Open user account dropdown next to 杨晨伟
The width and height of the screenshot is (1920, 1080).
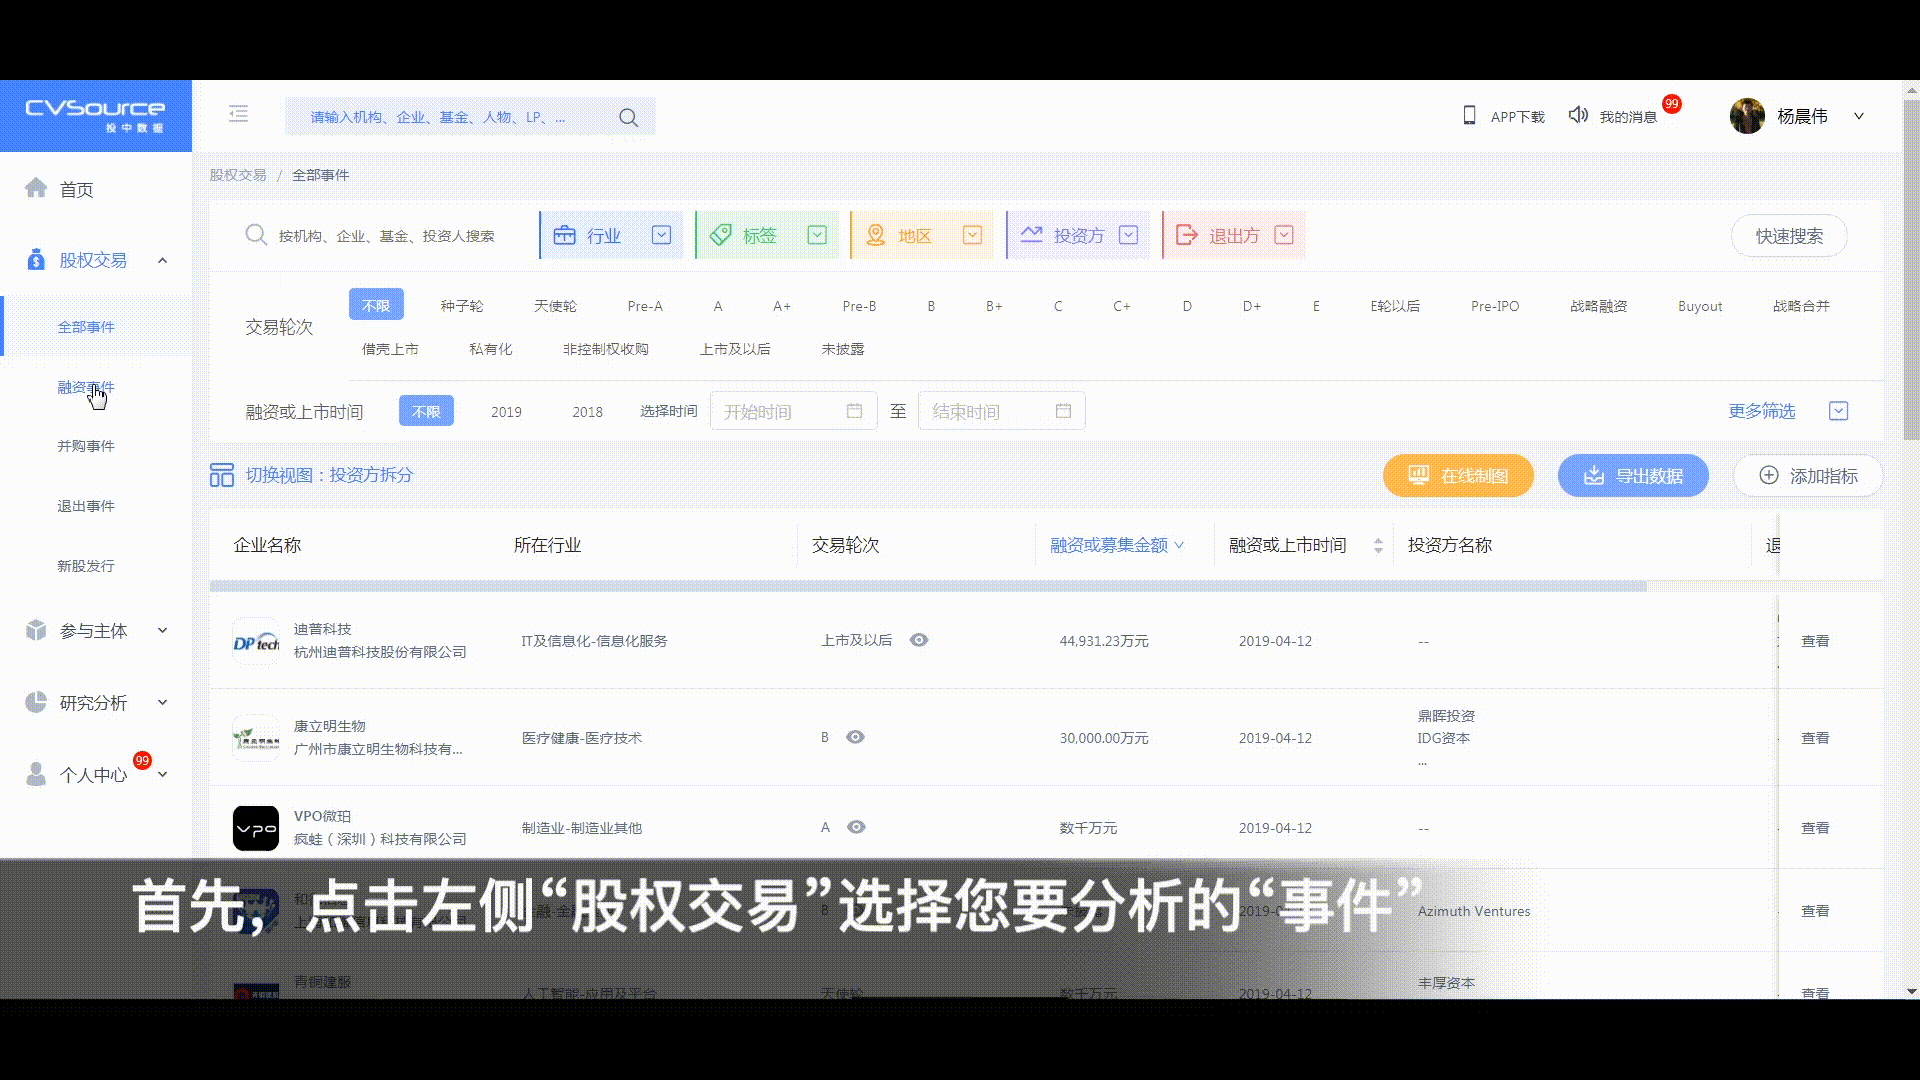coord(1859,116)
